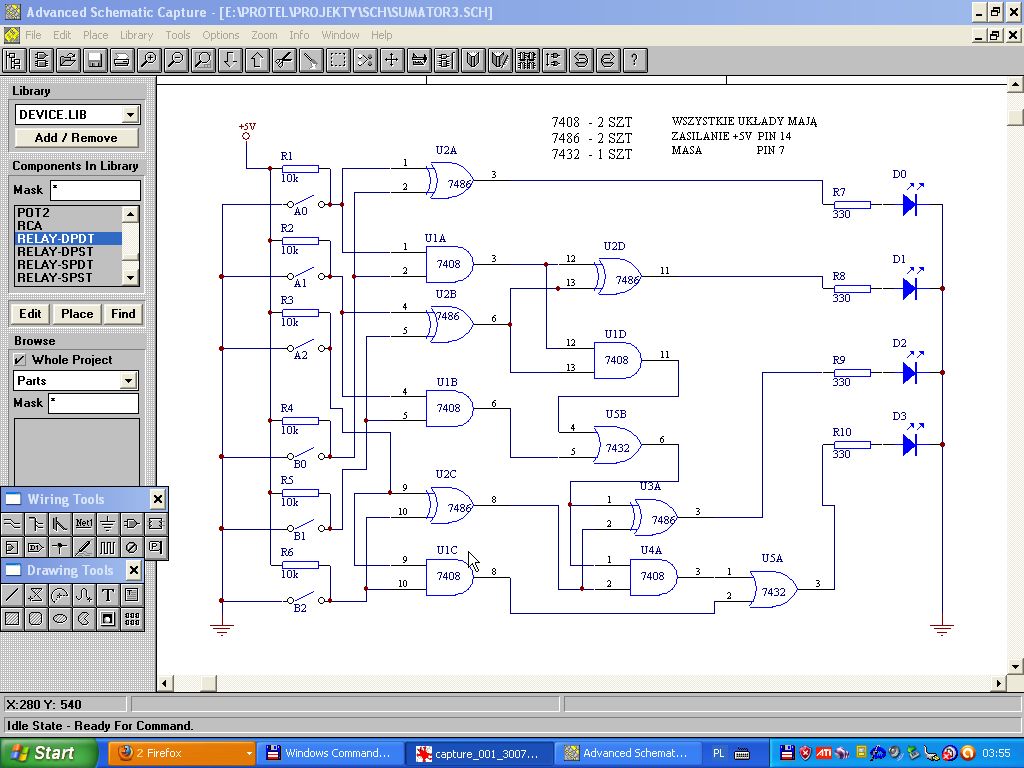Screen dimensions: 1024x768
Task: Select the junction placement tool
Action: coord(59,547)
